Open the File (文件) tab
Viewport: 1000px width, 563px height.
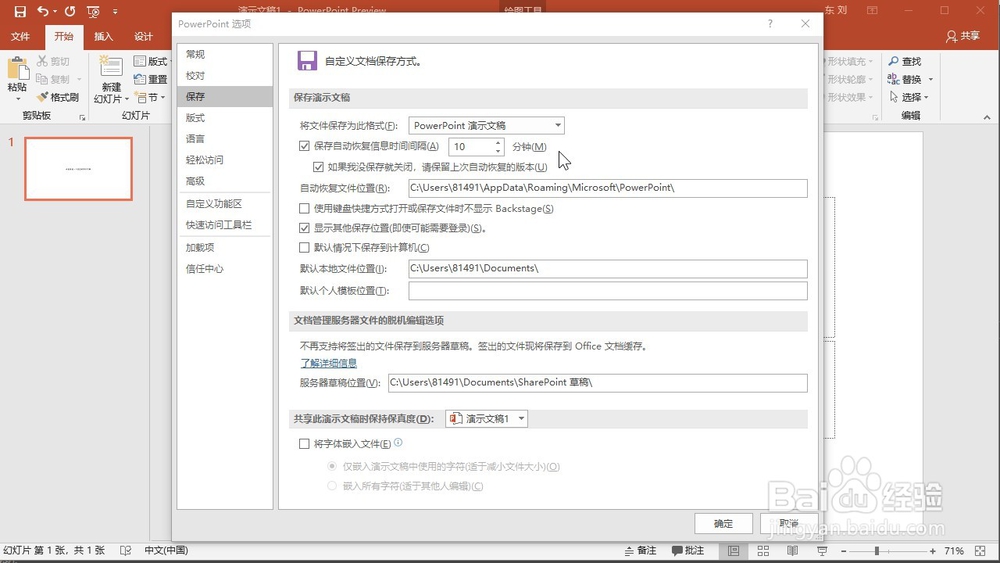20,36
